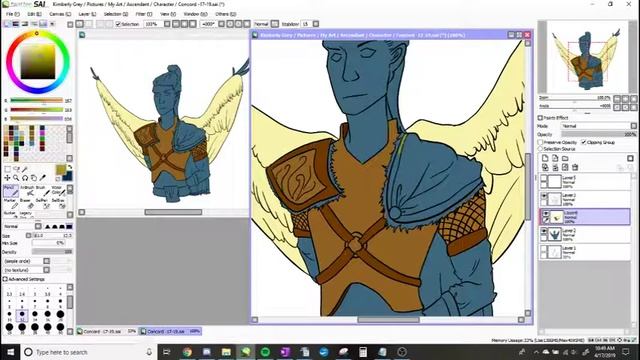Select the flattest brush edge shape
The image size is (640, 360).
[69, 226]
